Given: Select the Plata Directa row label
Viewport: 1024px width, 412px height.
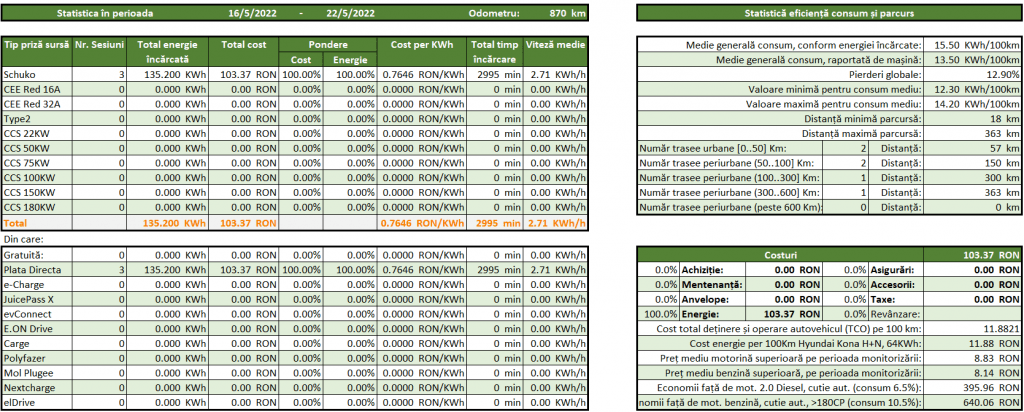Looking at the screenshot, I should [33, 270].
